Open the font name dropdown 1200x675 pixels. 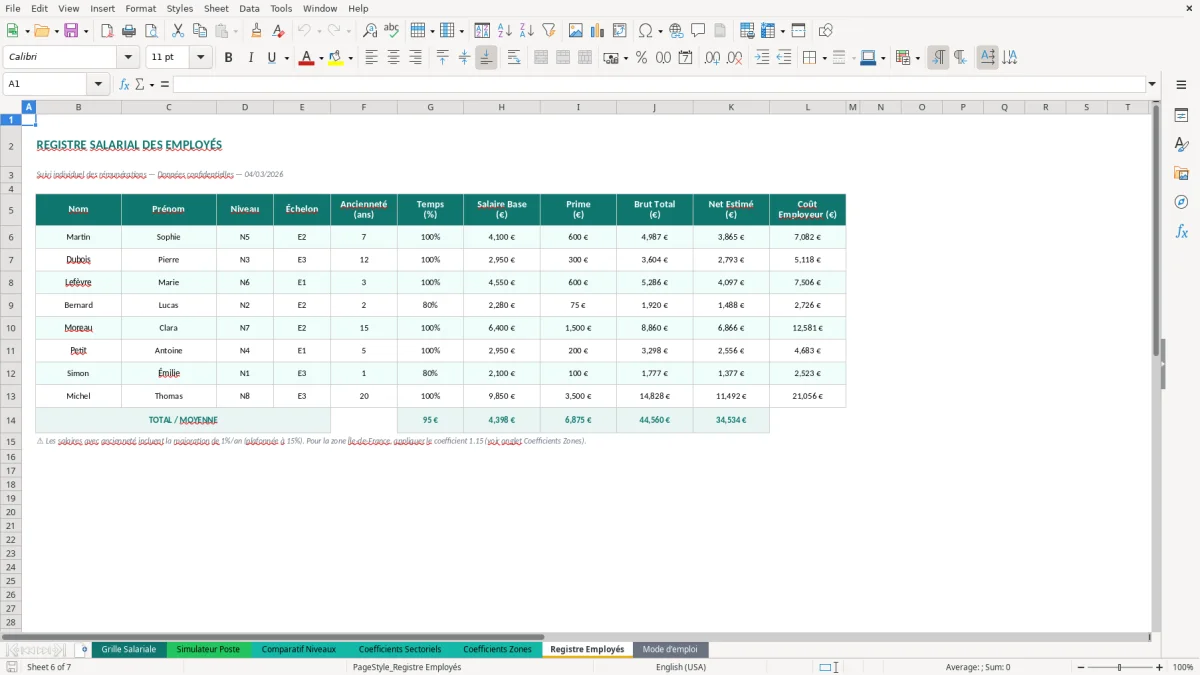tap(129, 58)
